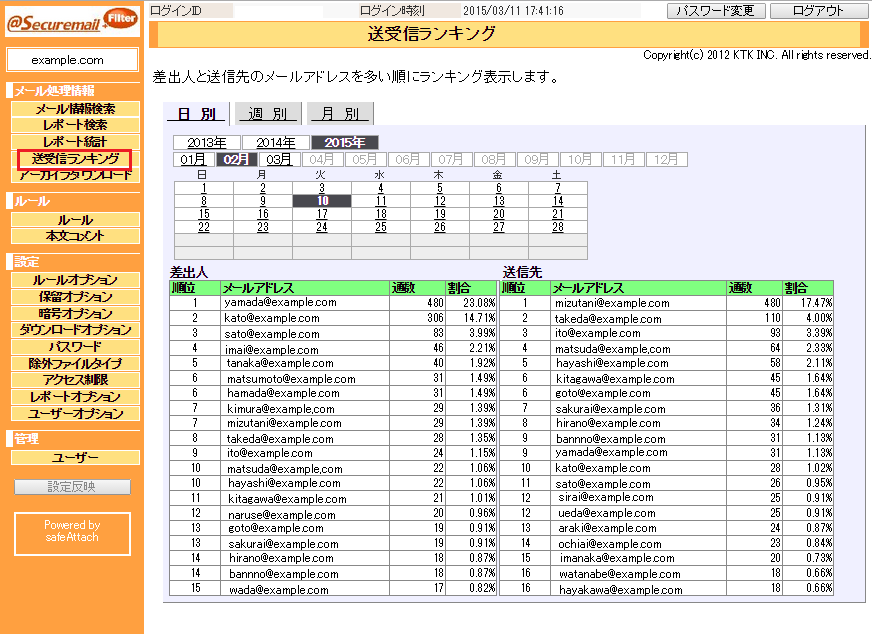
Task: Click recipient takeda@example.com in 送信先 table
Action: [608, 319]
